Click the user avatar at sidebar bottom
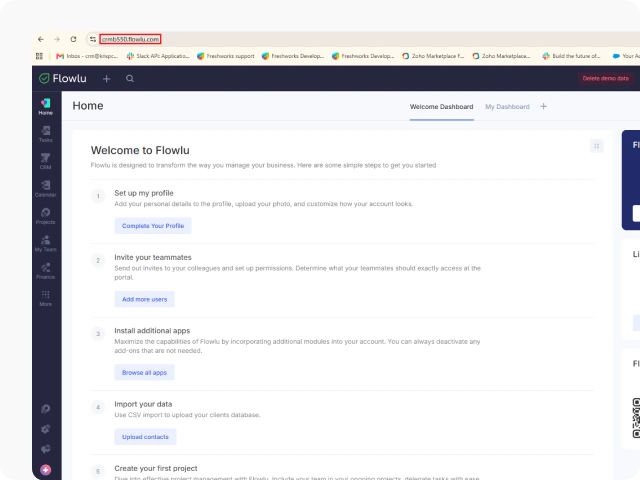The width and height of the screenshot is (640, 480). (x=45, y=470)
